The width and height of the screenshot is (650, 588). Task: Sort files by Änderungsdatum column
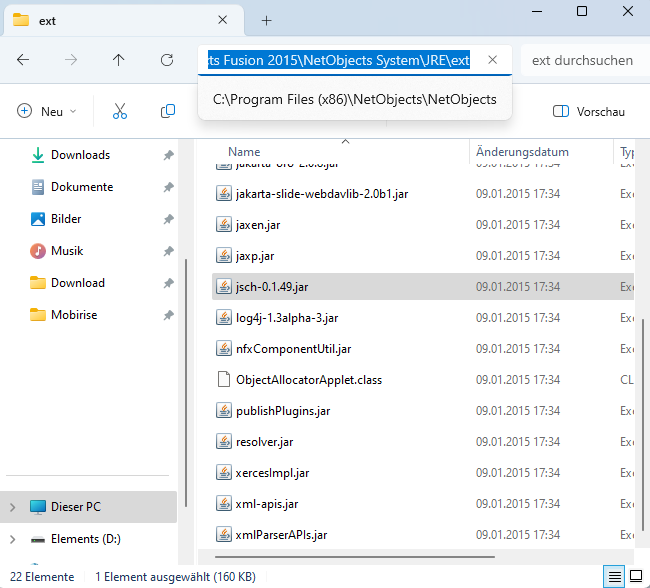(522, 152)
